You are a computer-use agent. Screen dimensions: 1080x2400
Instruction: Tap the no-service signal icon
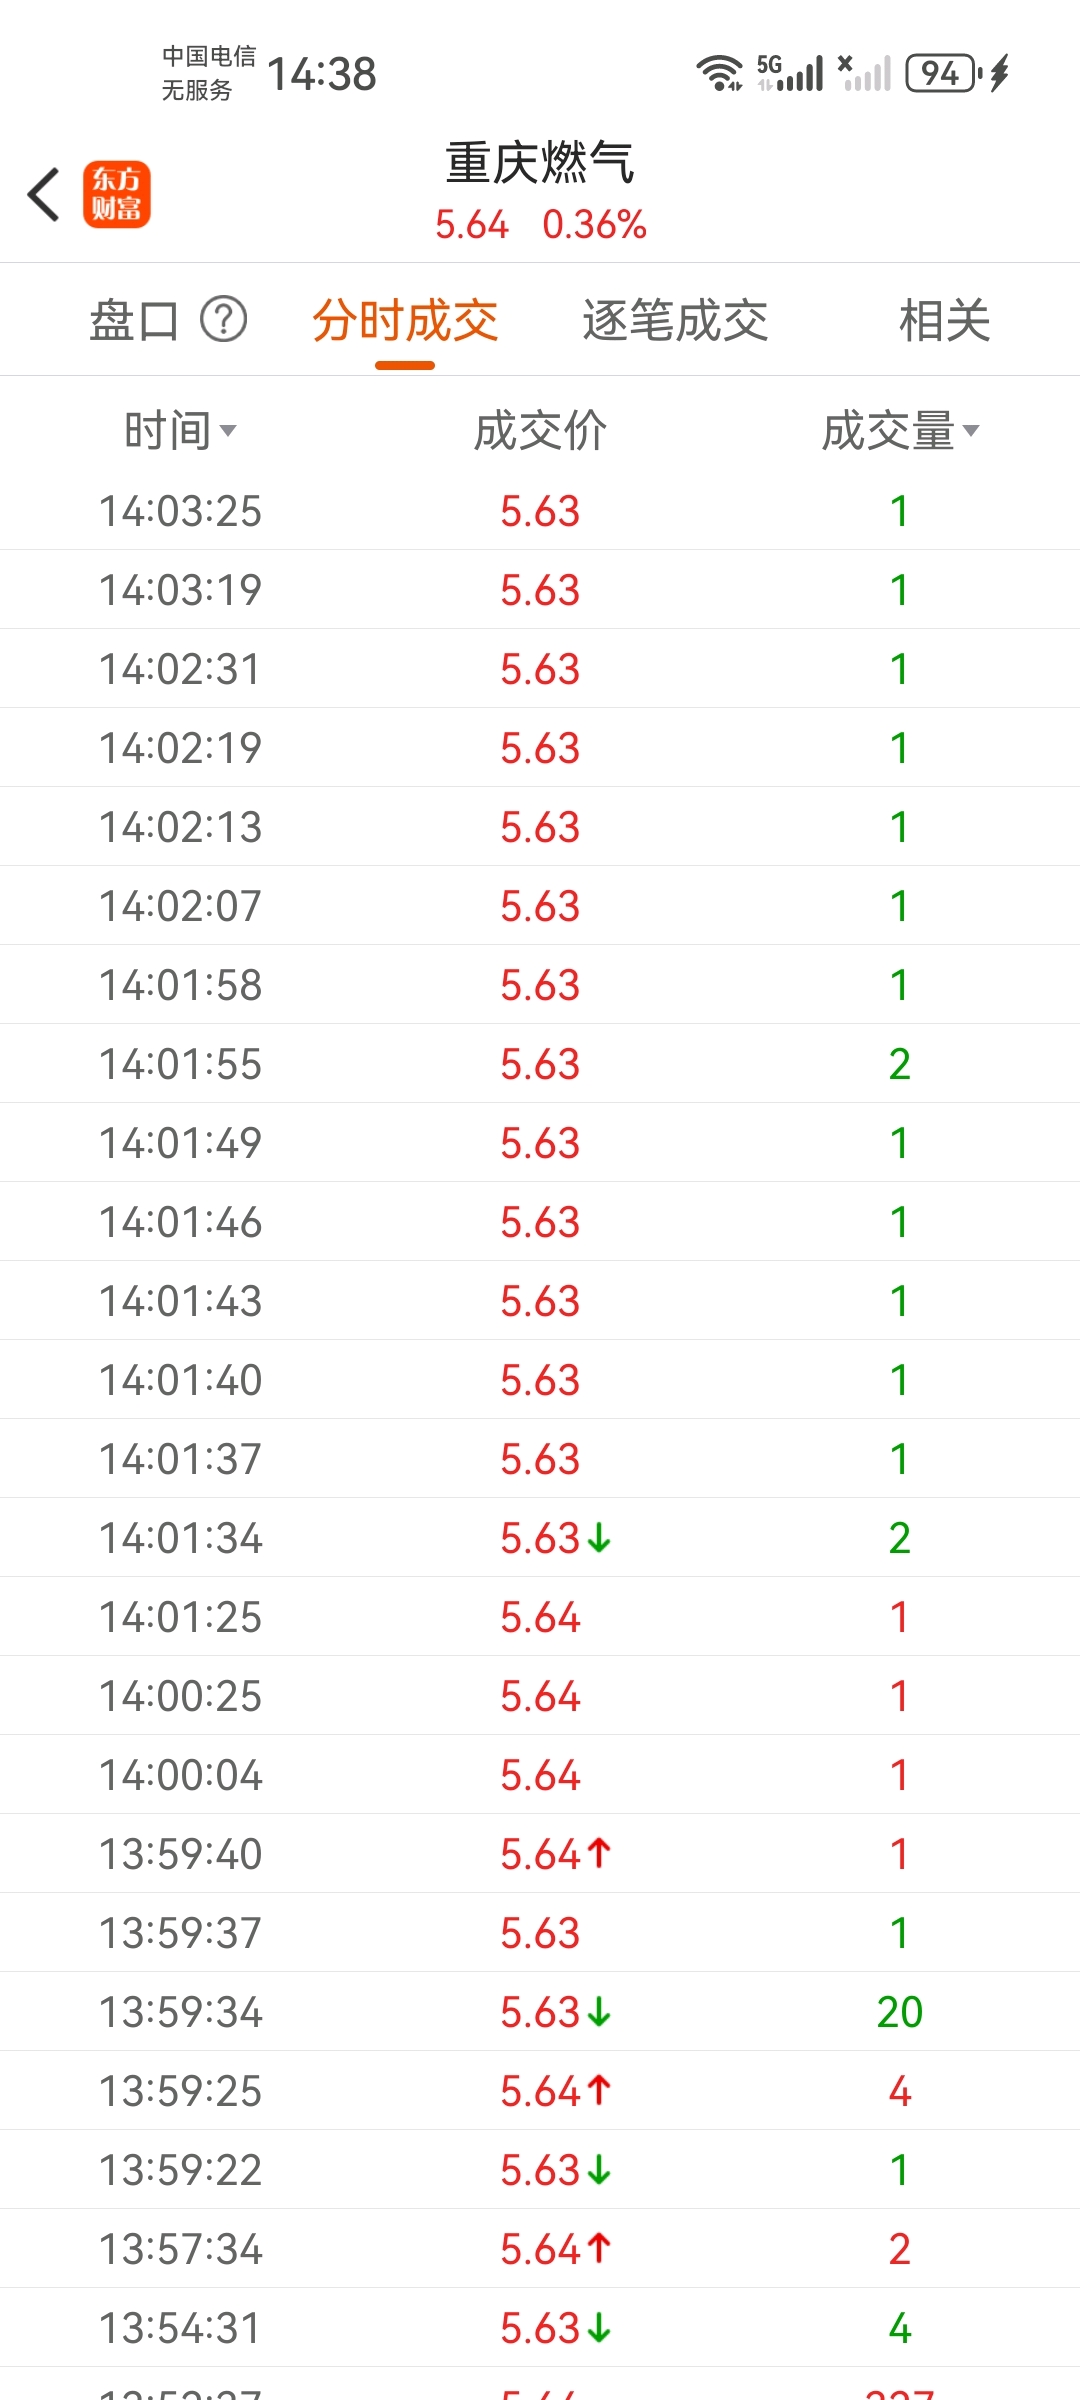tap(864, 73)
